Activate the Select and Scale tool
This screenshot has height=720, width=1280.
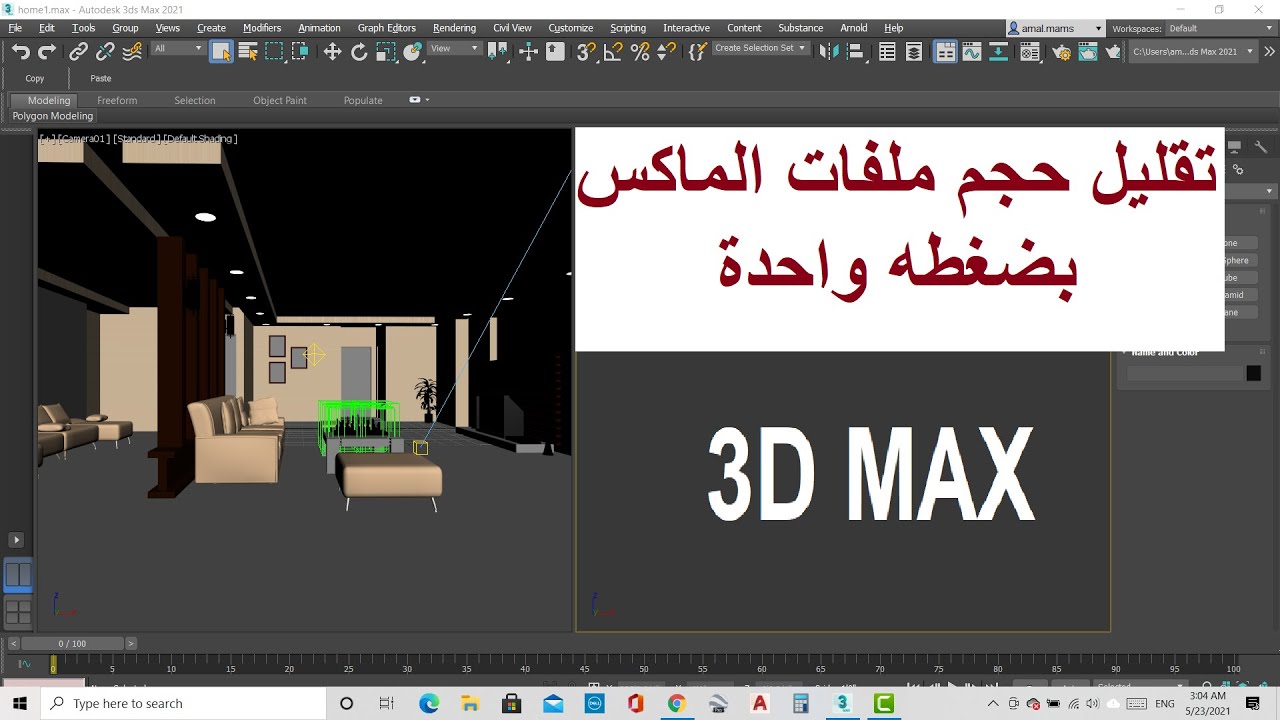pyautogui.click(x=386, y=52)
